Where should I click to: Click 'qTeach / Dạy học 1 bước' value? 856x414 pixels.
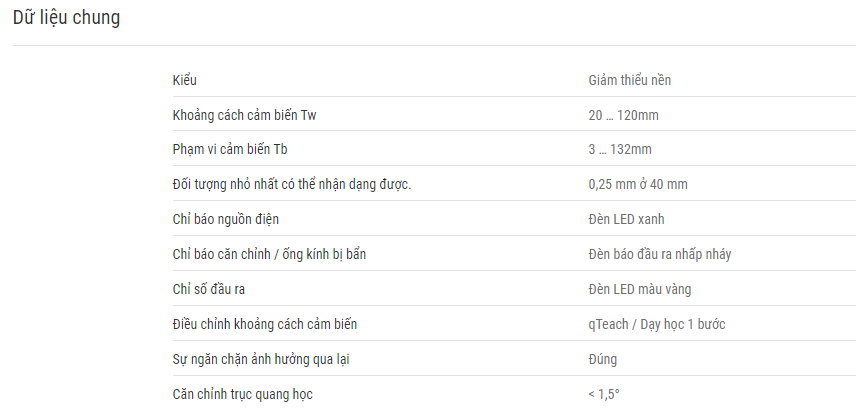pos(656,324)
